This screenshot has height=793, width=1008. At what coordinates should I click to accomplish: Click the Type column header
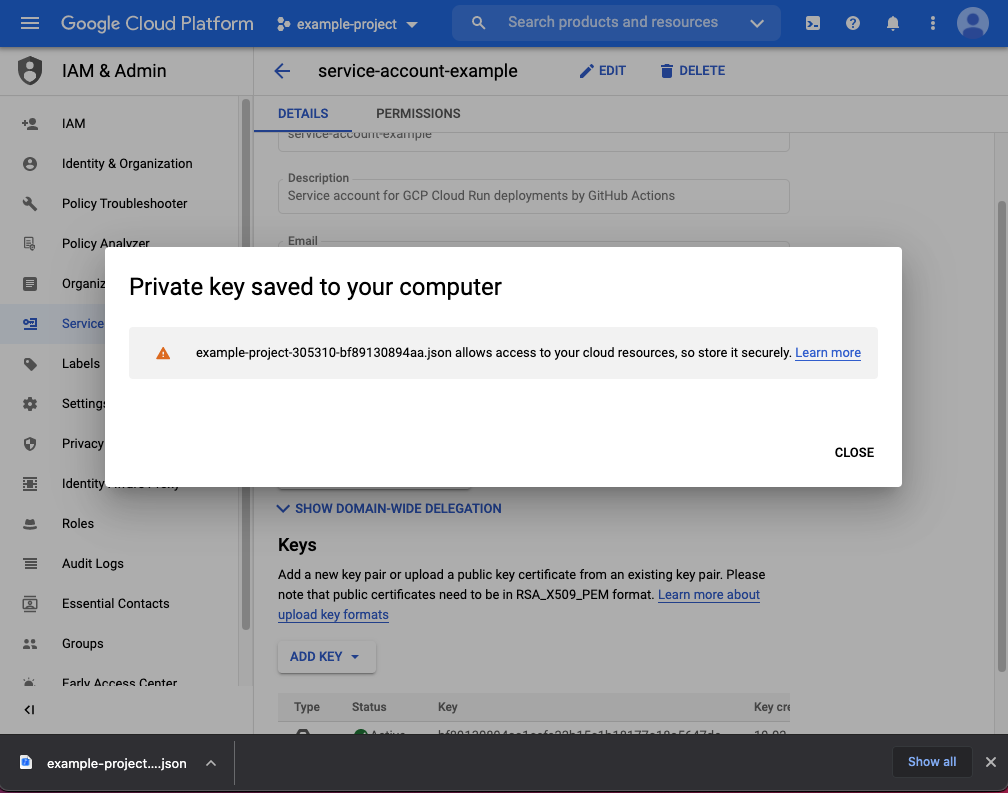307,707
